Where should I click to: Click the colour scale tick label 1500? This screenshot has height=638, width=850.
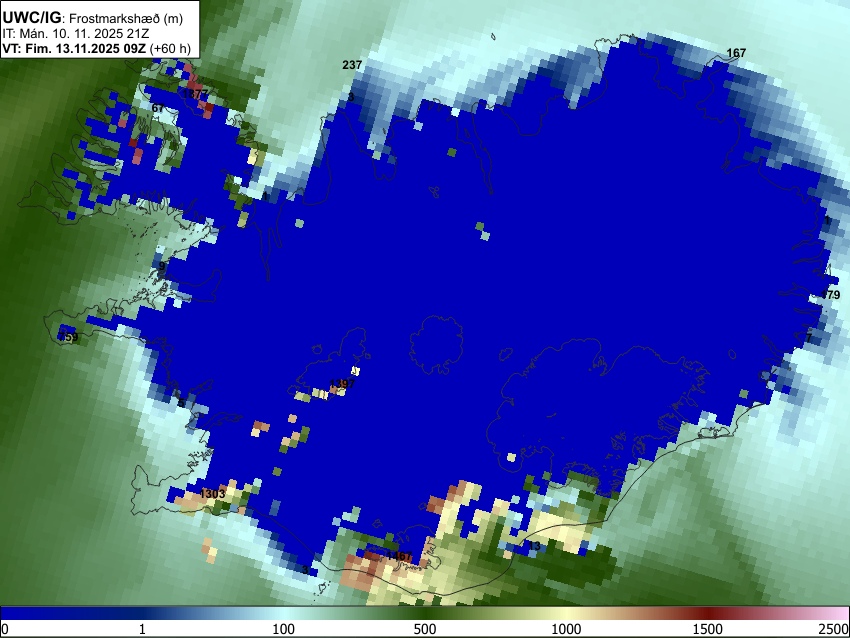708,629
